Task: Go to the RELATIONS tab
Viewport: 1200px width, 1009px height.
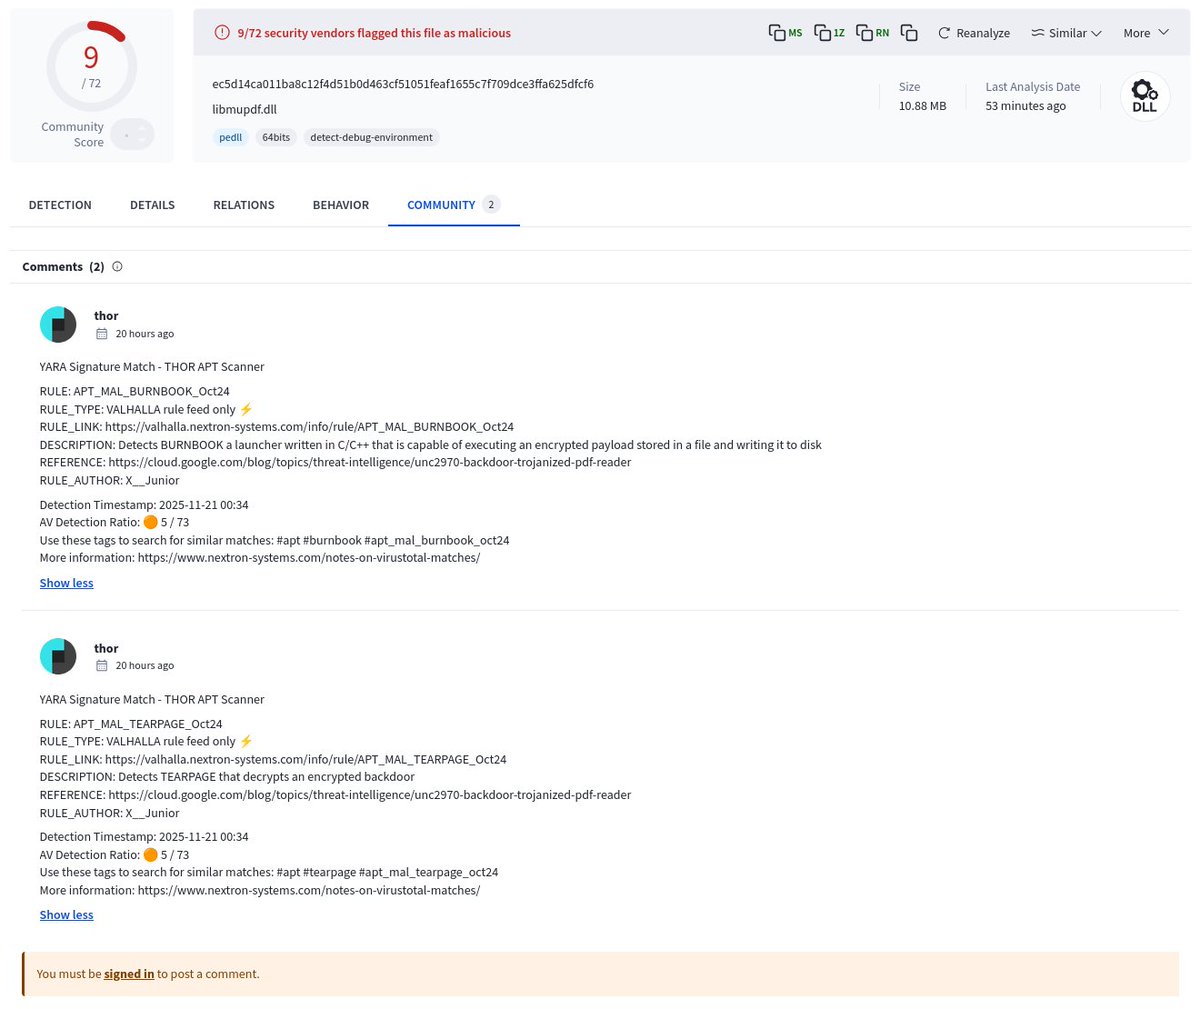Action: (x=244, y=205)
